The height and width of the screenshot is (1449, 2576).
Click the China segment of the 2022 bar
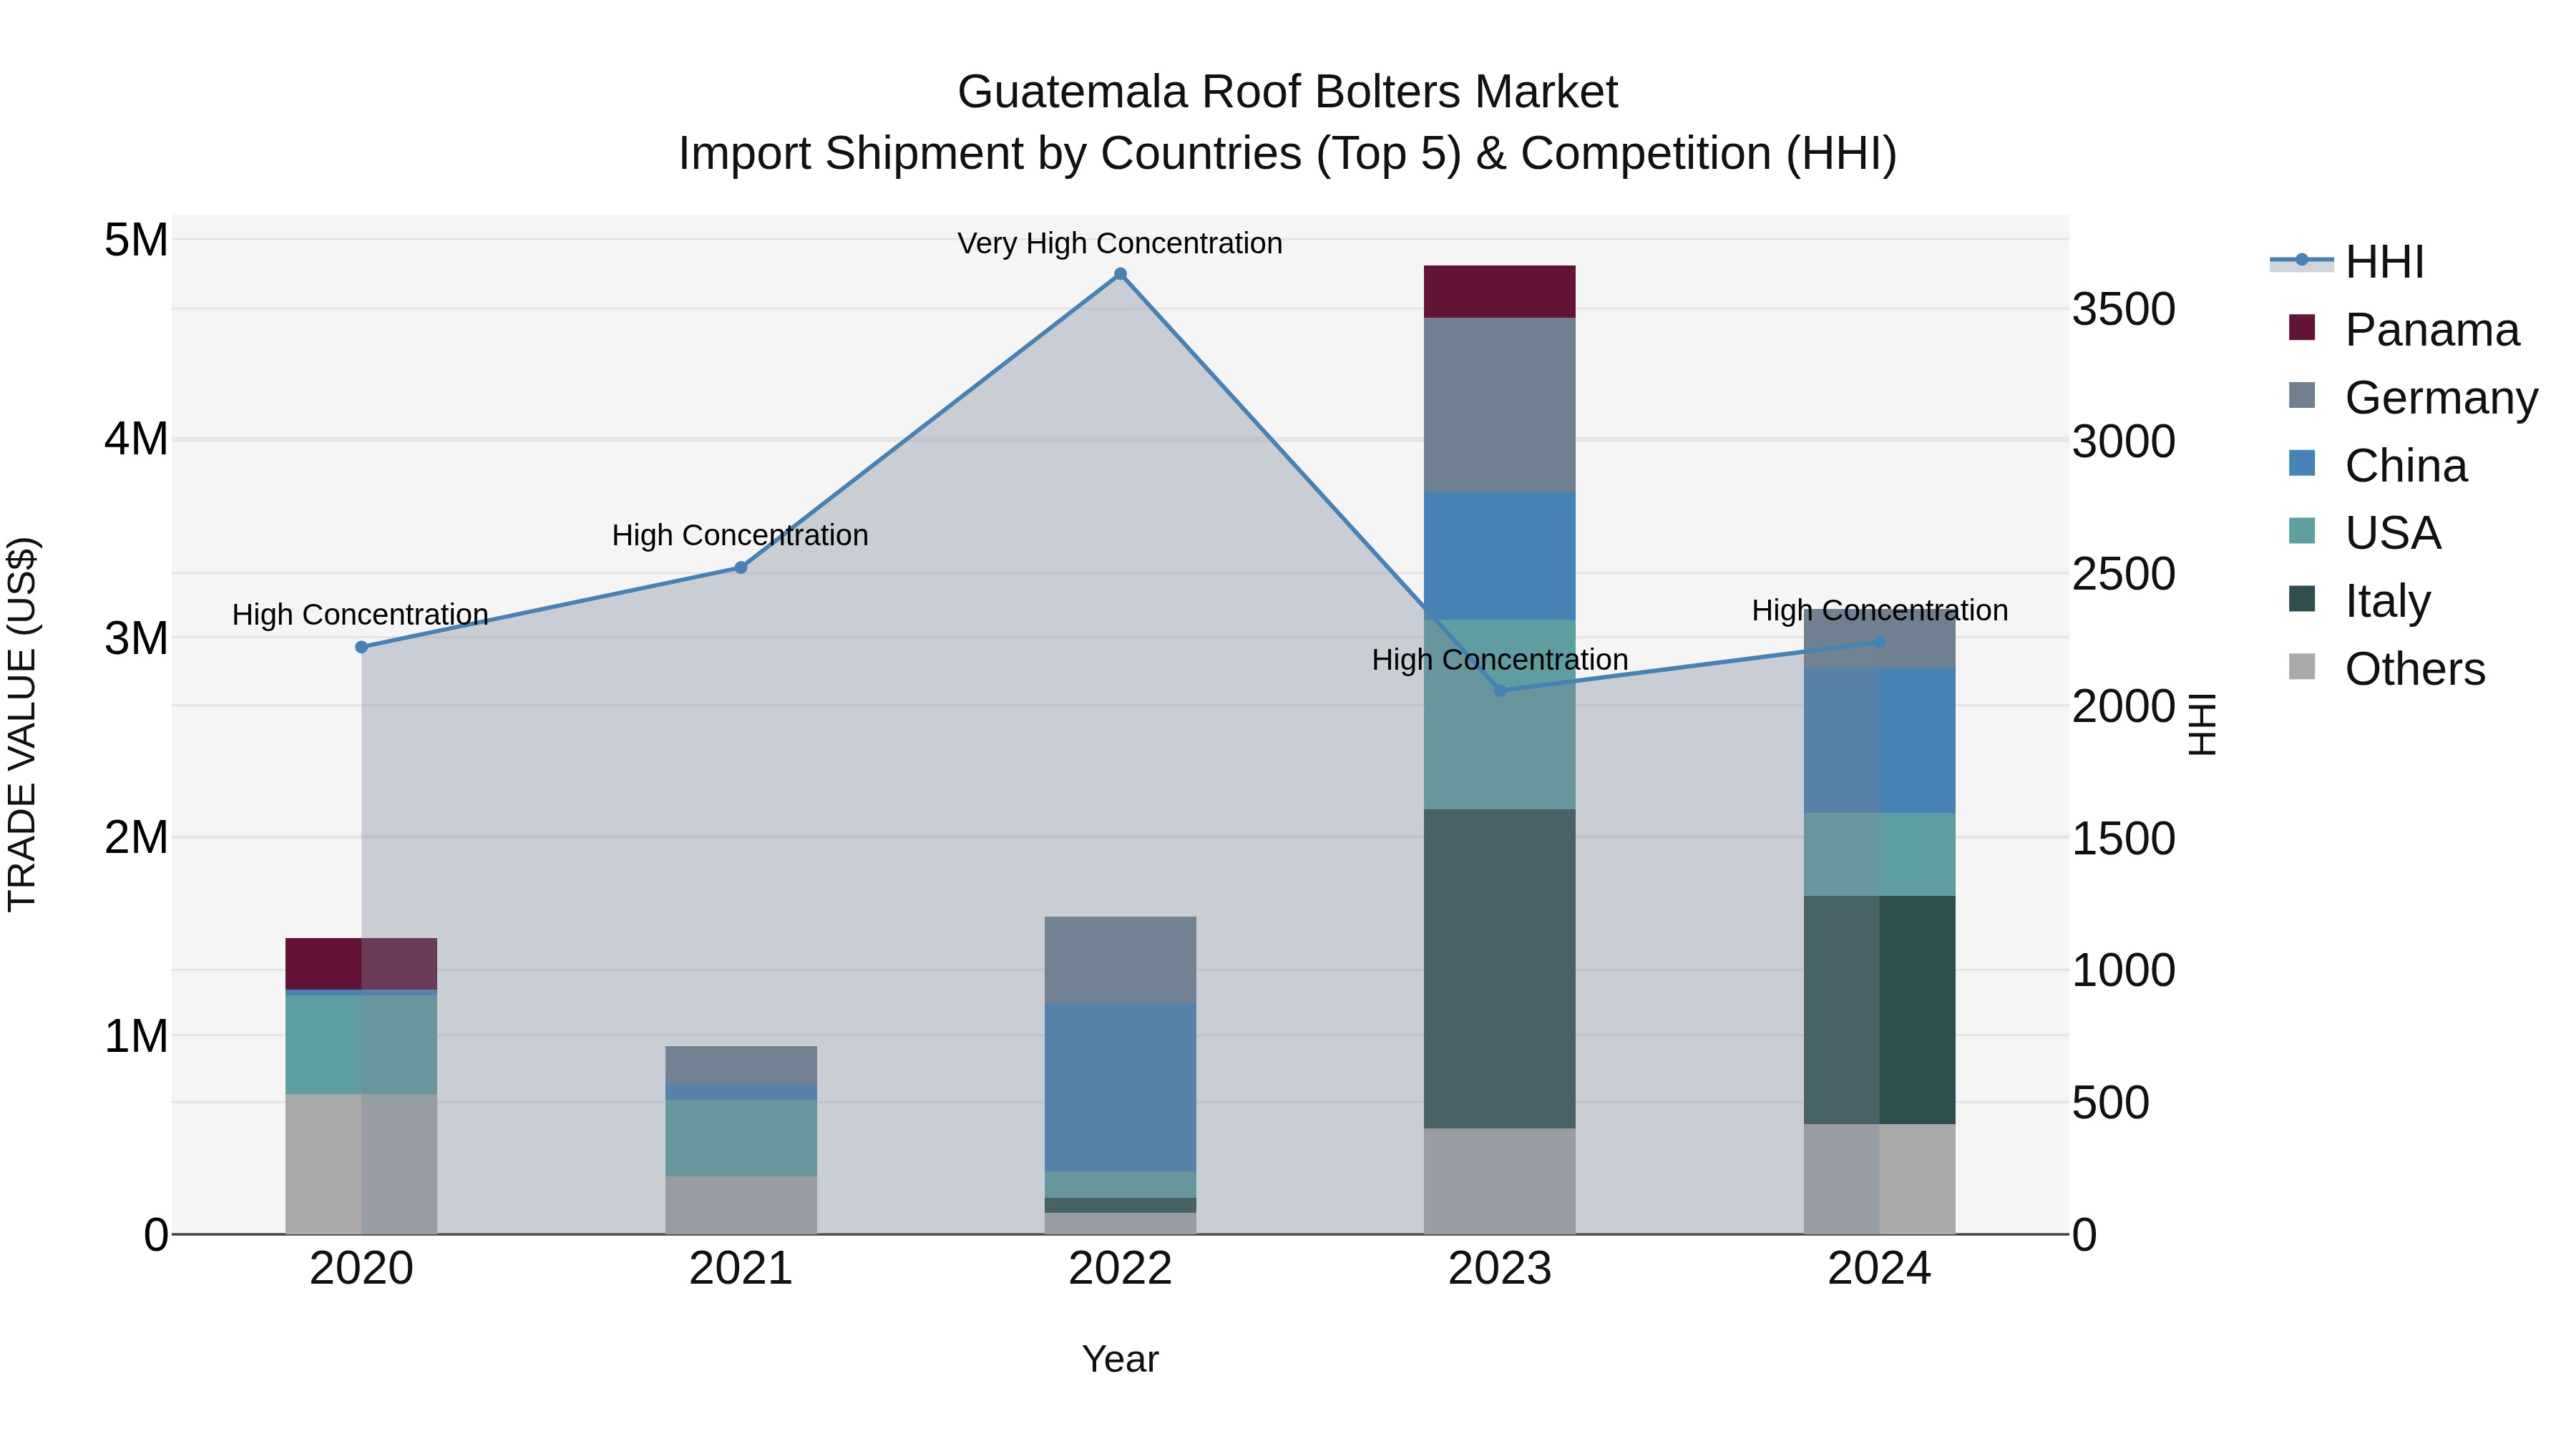[1120, 1088]
